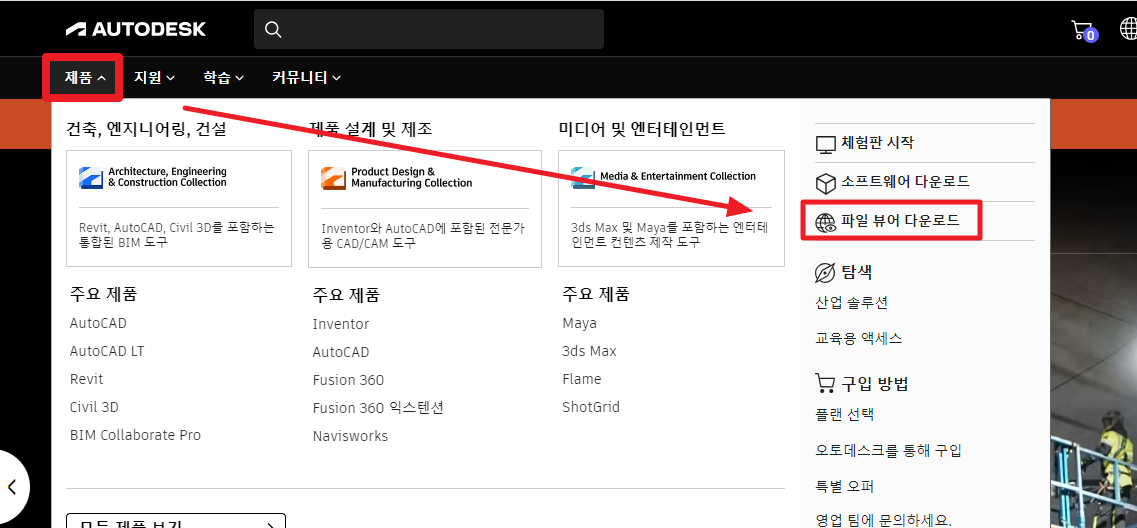Click the AEC Collection logo icon

point(91,178)
